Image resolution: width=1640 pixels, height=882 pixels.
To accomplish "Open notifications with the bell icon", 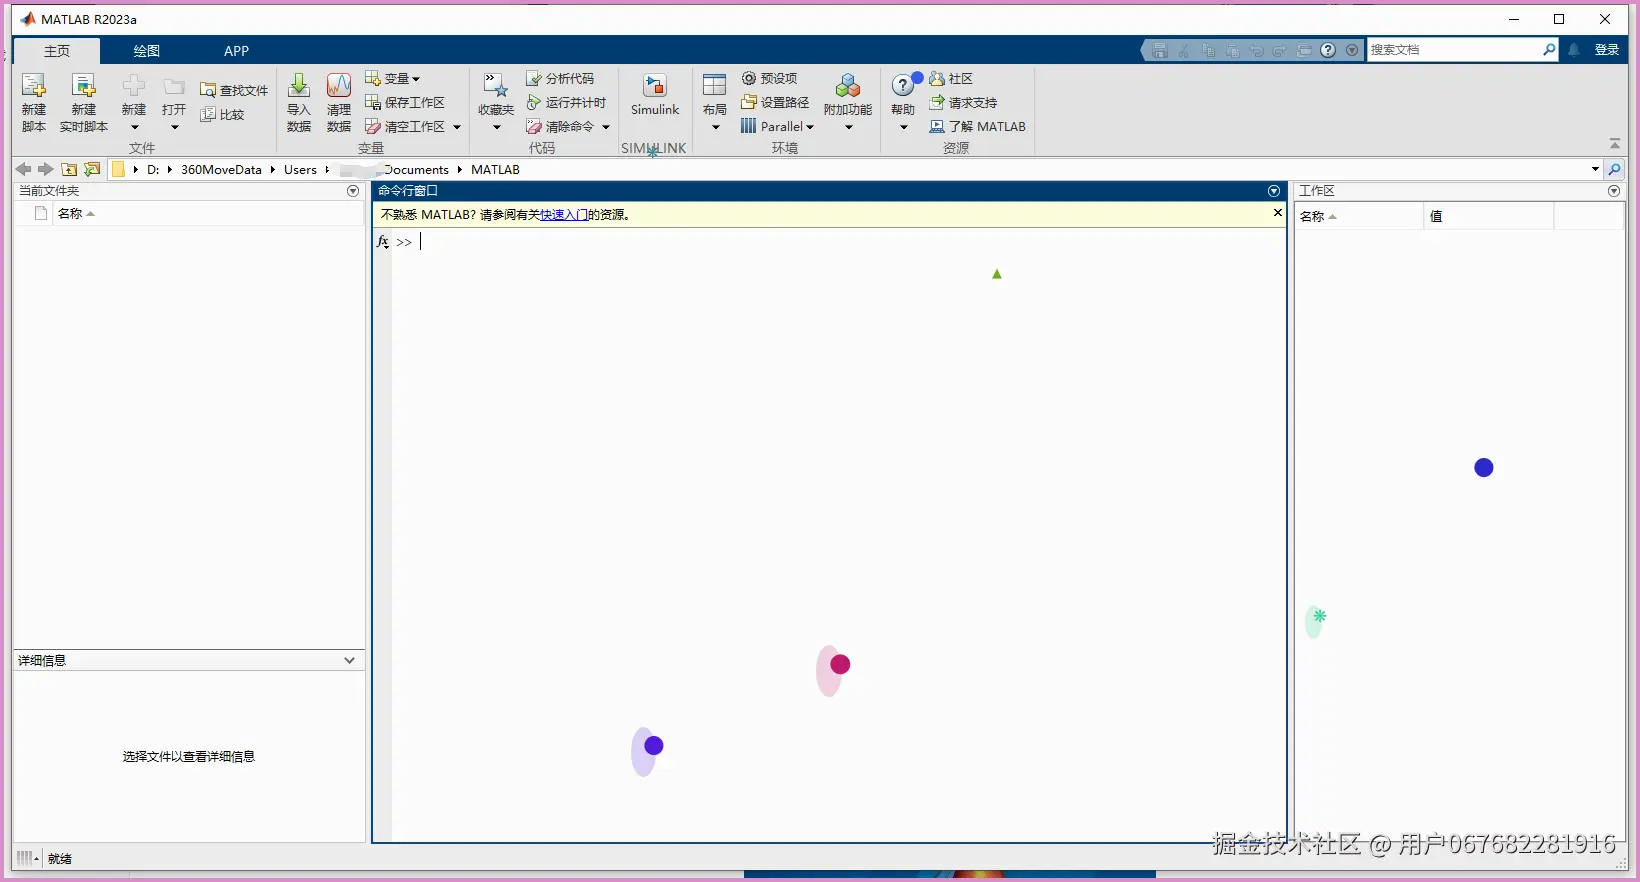I will click(x=1574, y=50).
